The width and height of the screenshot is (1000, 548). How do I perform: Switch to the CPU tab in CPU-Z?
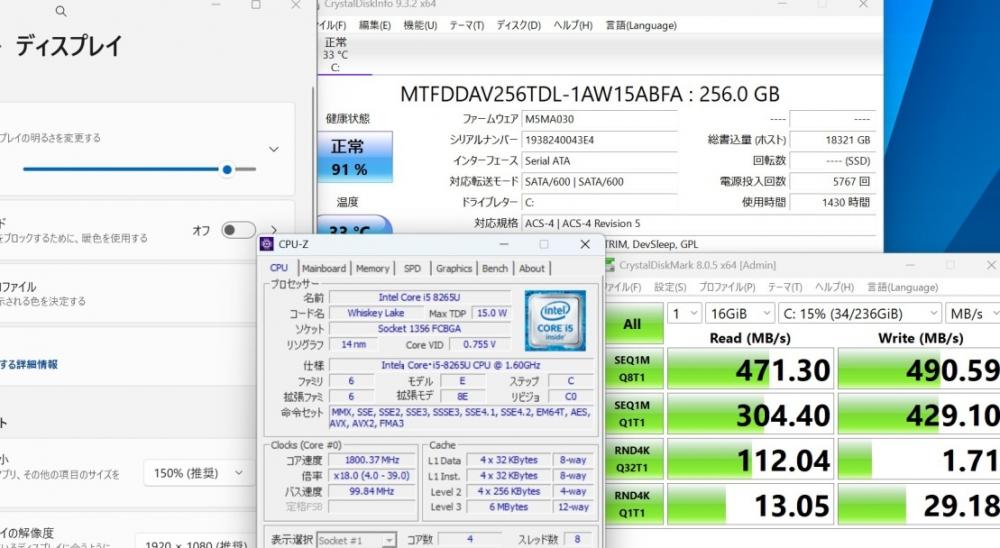[279, 268]
